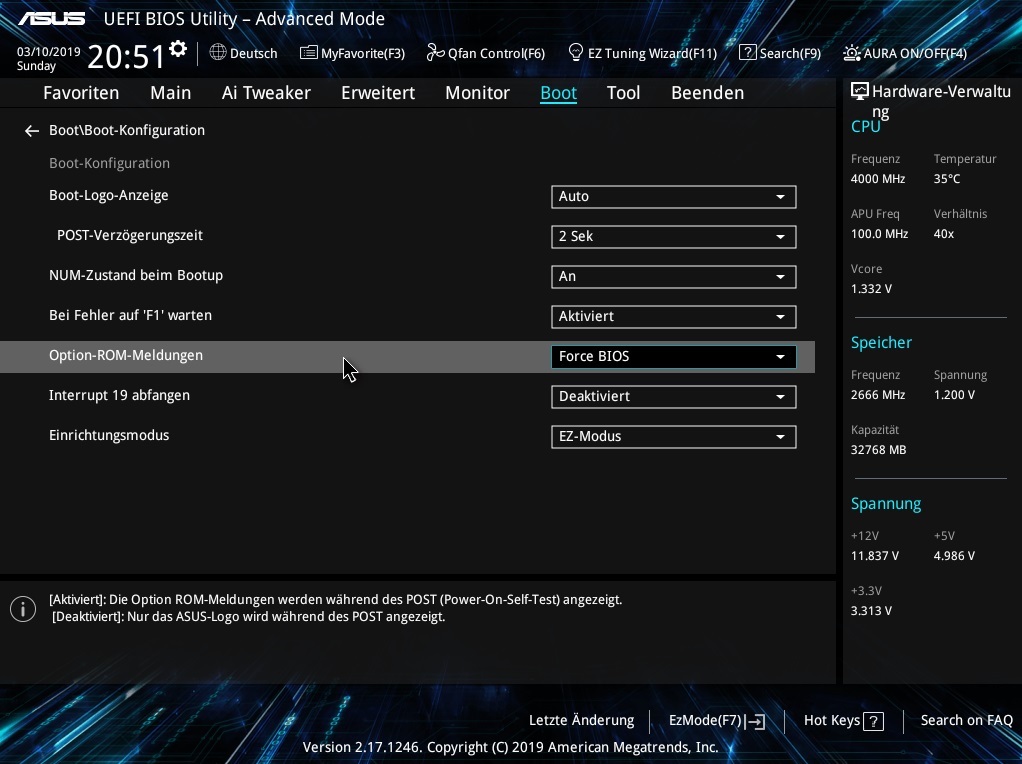
Task: Open the Boot-Logo-Anzeige dropdown
Action: pyautogui.click(x=673, y=197)
